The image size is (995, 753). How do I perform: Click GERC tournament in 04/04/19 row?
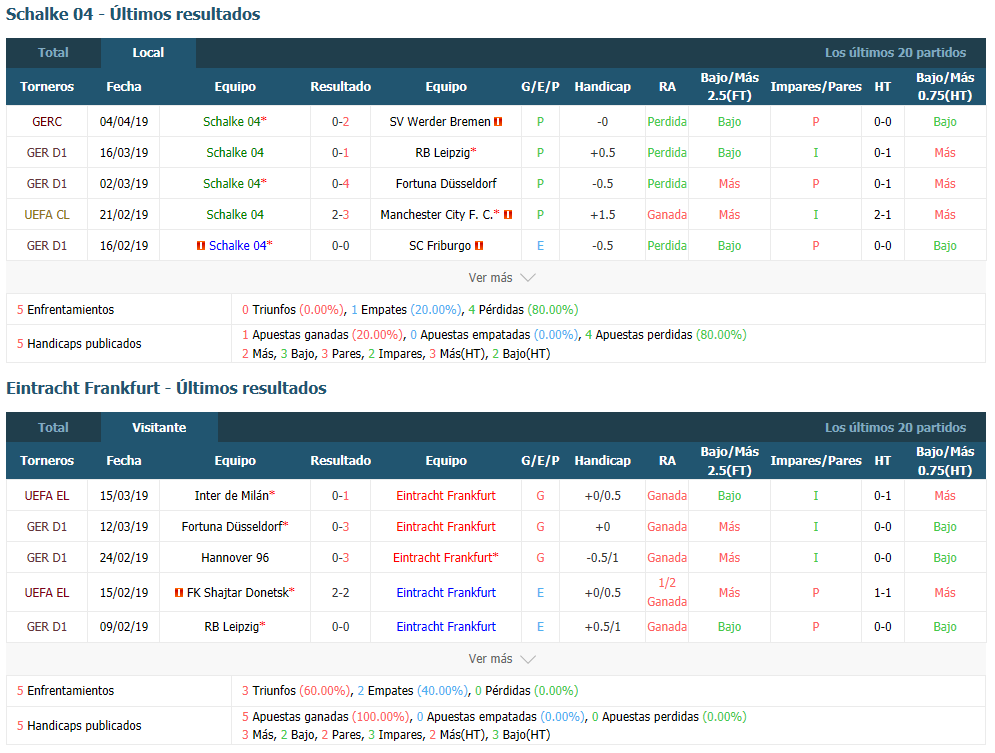[47, 122]
